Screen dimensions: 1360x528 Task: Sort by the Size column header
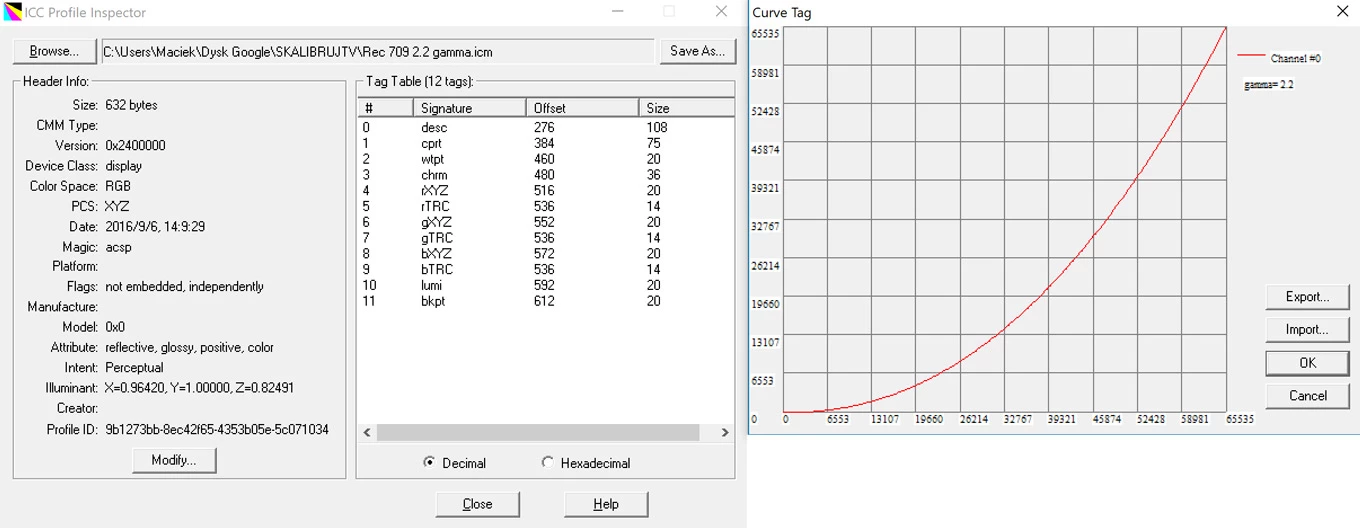click(687, 108)
